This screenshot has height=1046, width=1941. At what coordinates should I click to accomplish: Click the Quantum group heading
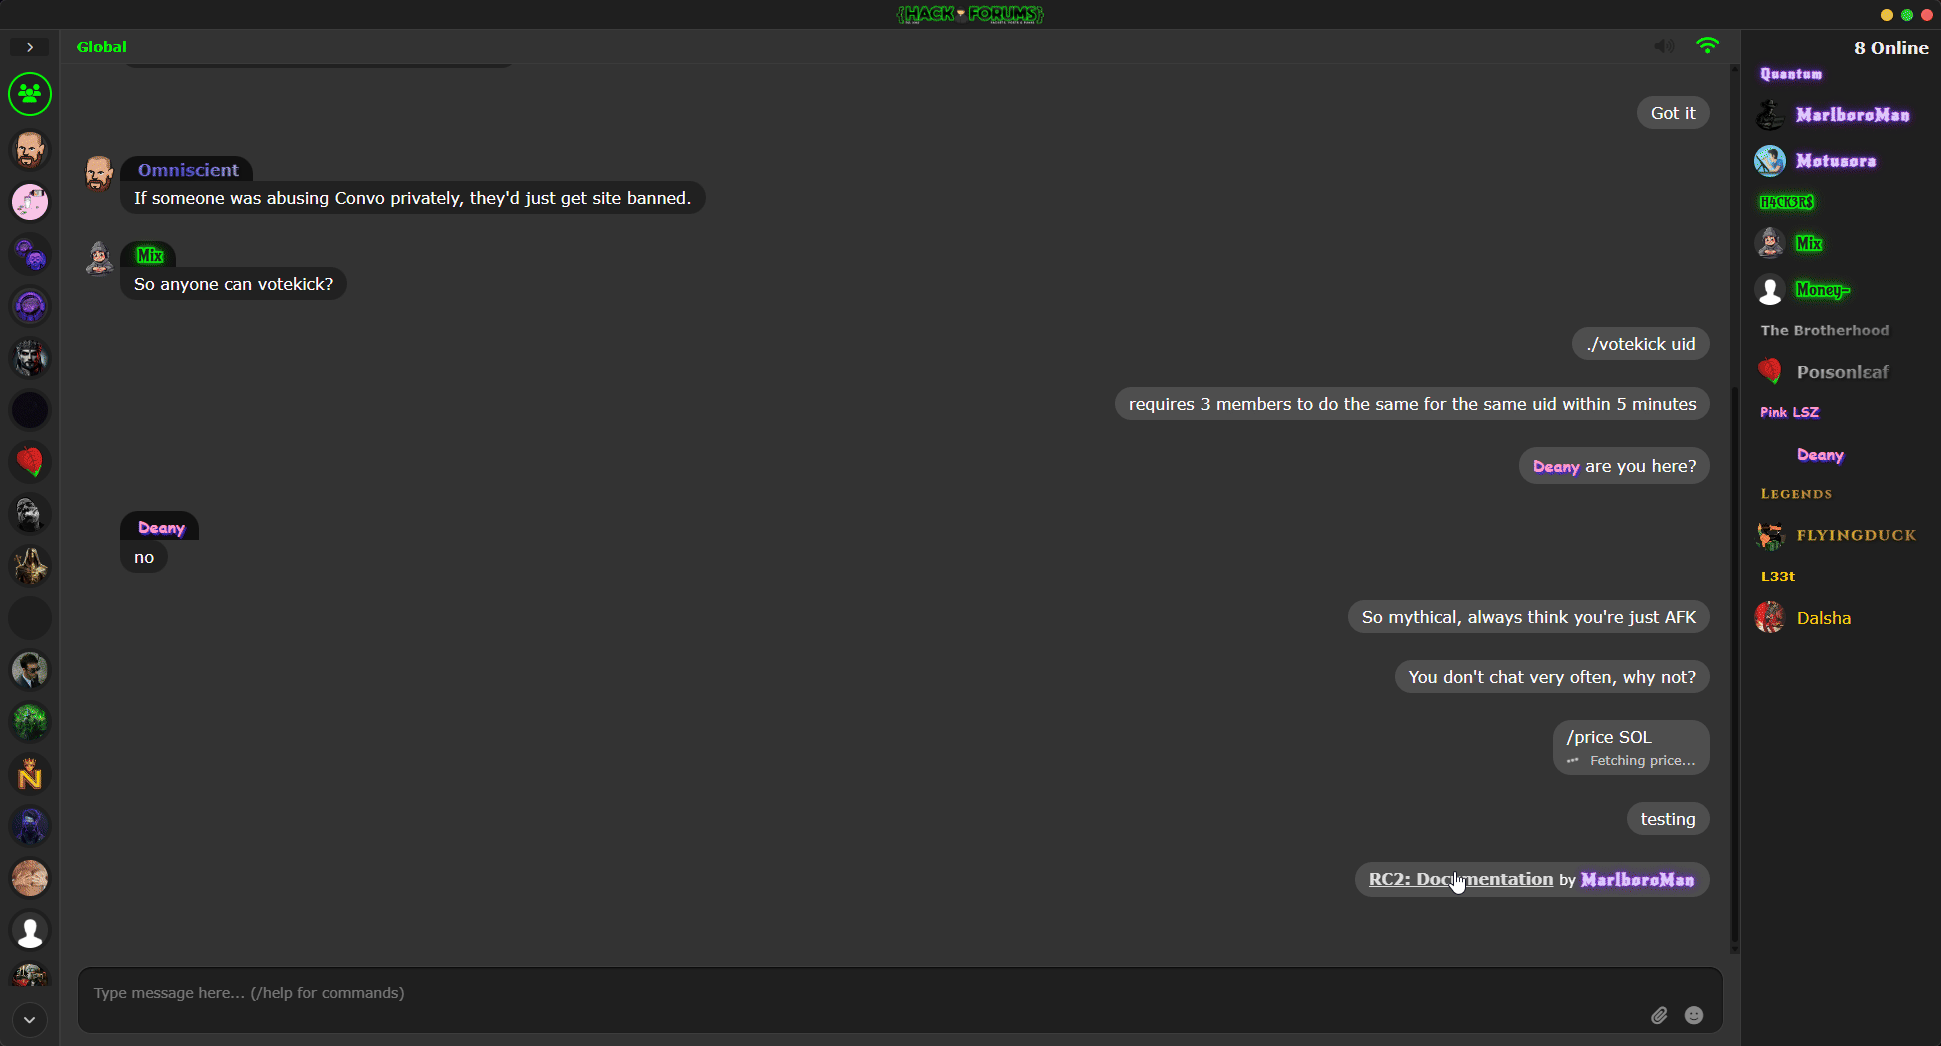1791,74
